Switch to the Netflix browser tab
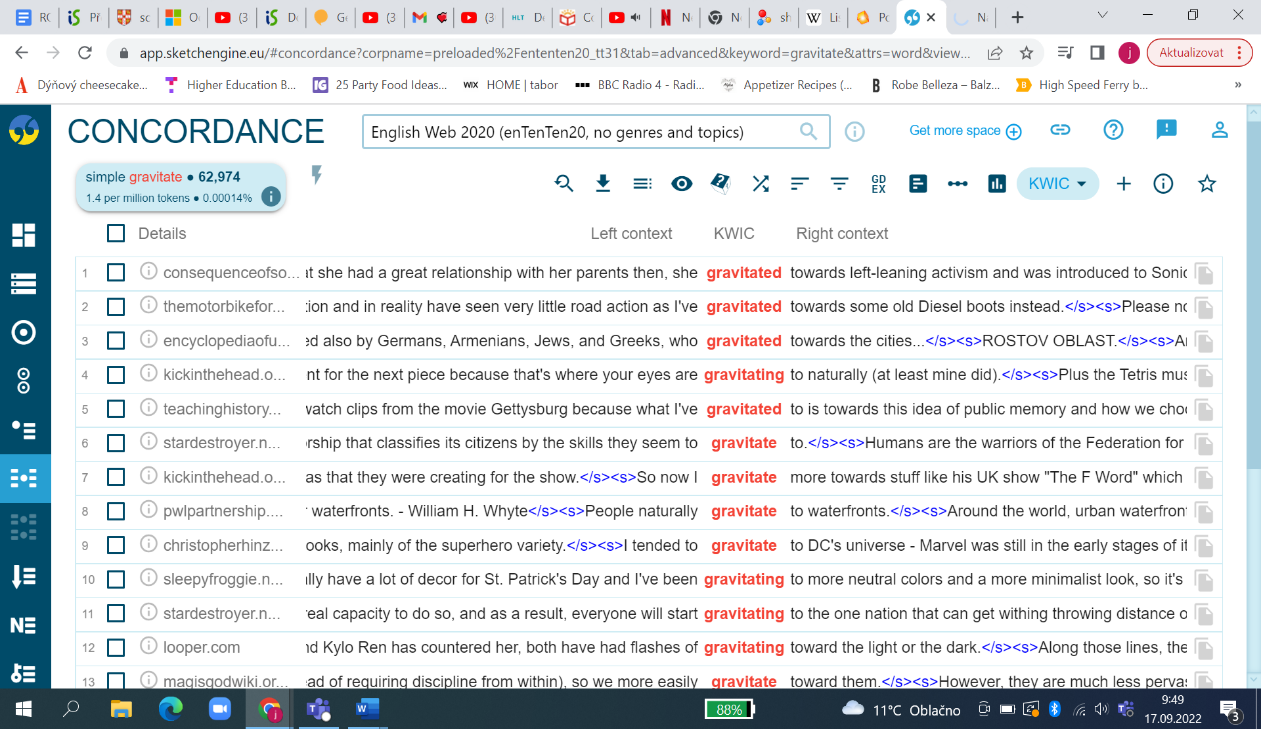The image size is (1261, 729). [x=671, y=17]
